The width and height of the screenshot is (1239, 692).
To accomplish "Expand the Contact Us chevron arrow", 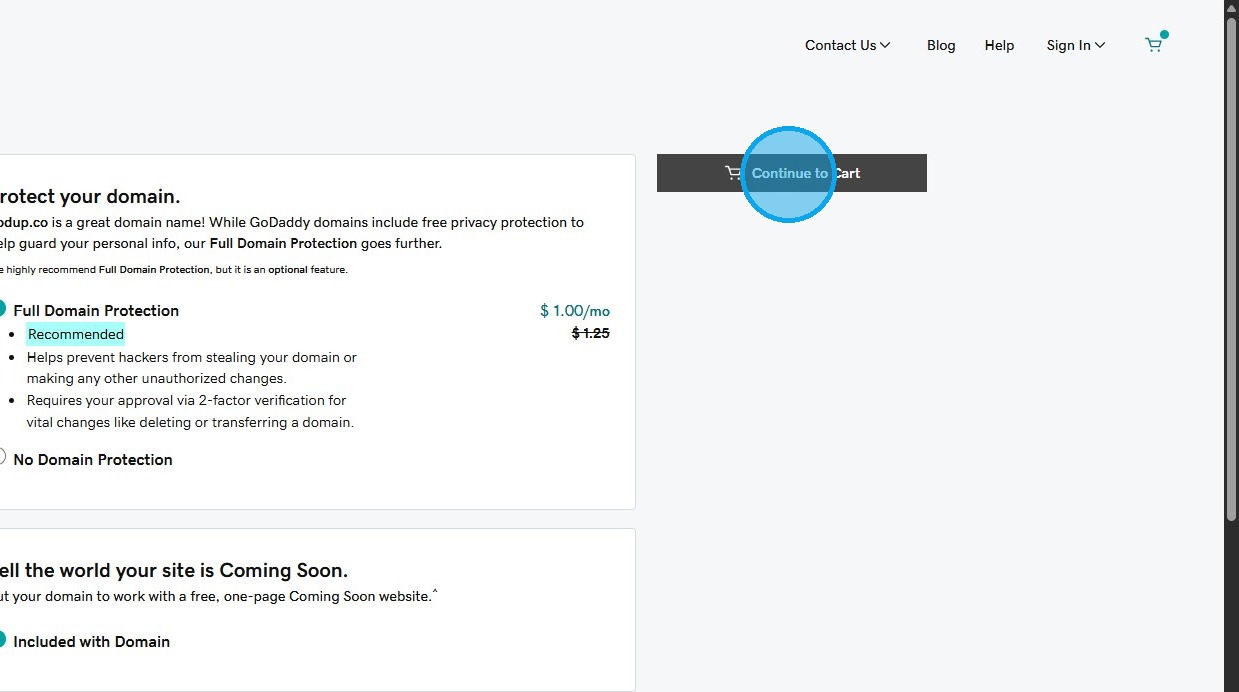I will tap(885, 45).
